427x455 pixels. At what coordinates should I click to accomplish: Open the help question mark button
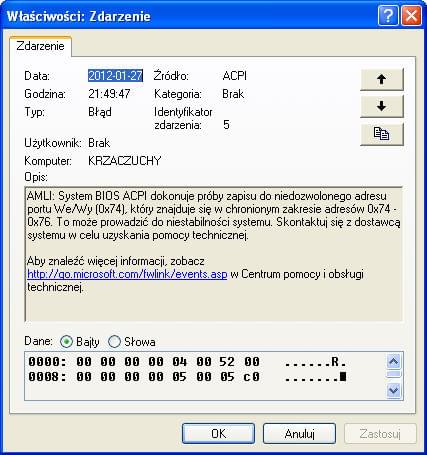pyautogui.click(x=388, y=16)
